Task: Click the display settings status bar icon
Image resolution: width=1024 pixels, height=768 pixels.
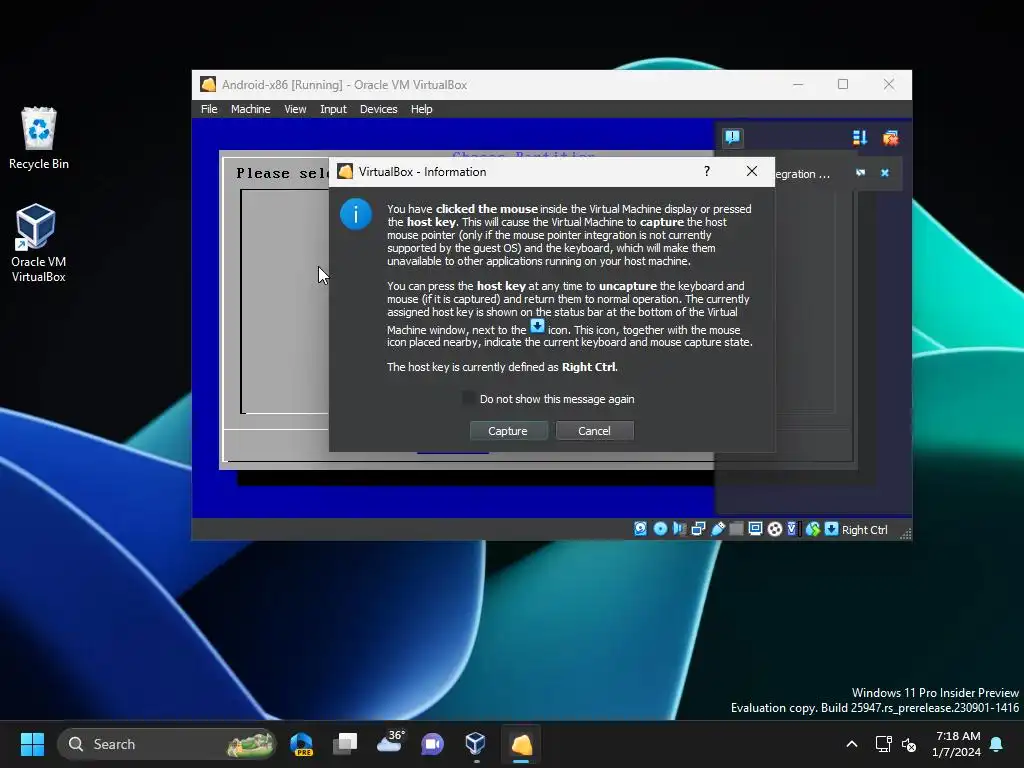Action: [x=756, y=529]
